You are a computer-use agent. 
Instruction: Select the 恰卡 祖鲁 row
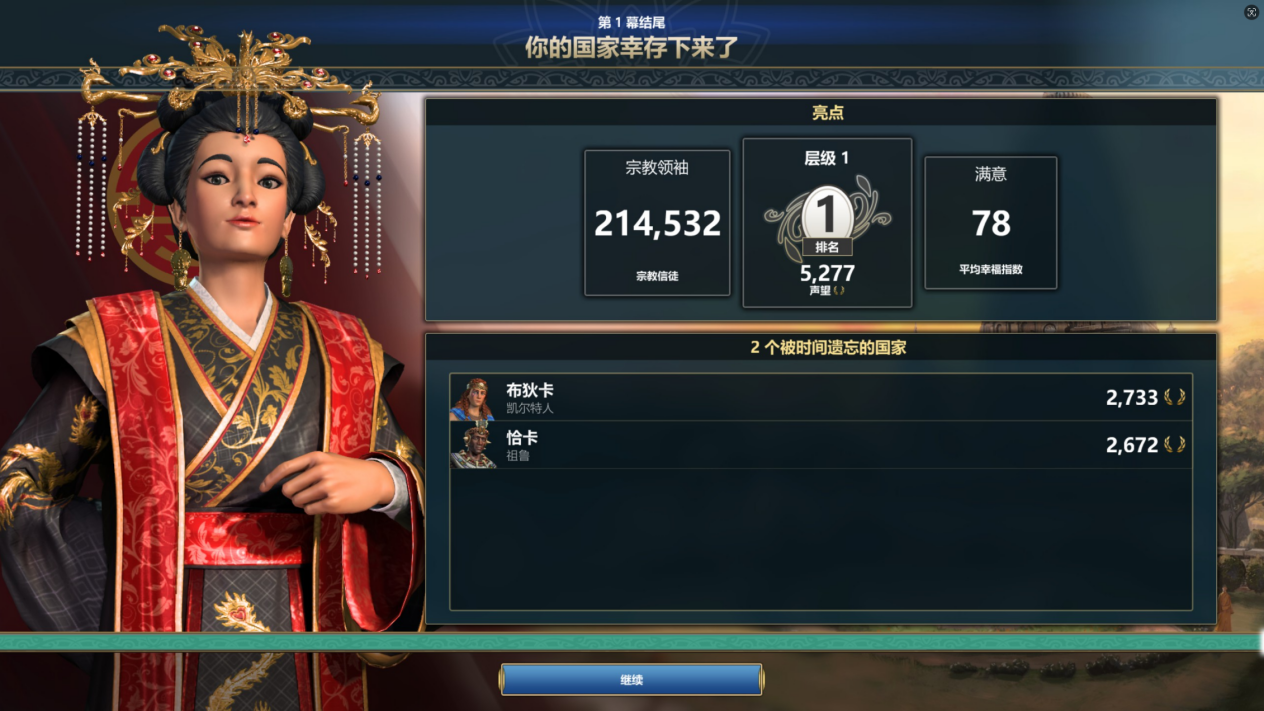tap(820, 446)
